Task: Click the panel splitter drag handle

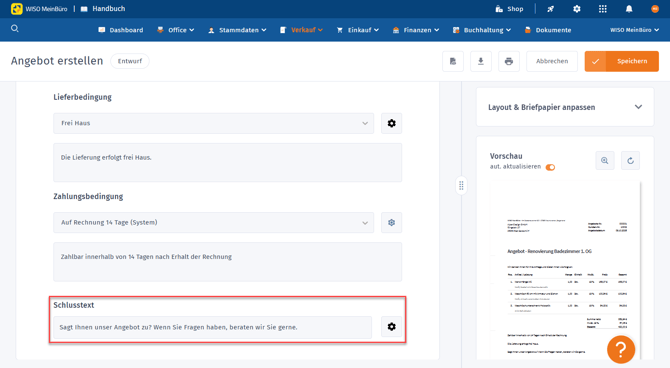Action: (x=461, y=185)
